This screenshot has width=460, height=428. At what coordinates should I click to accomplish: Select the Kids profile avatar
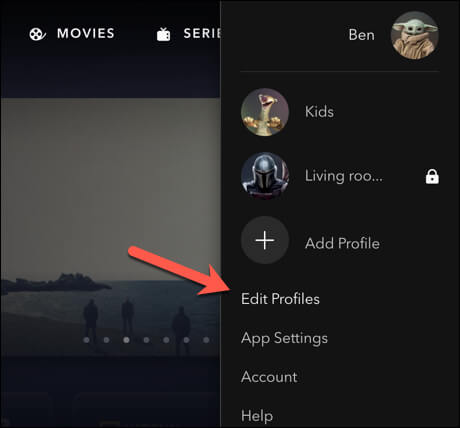pos(265,112)
